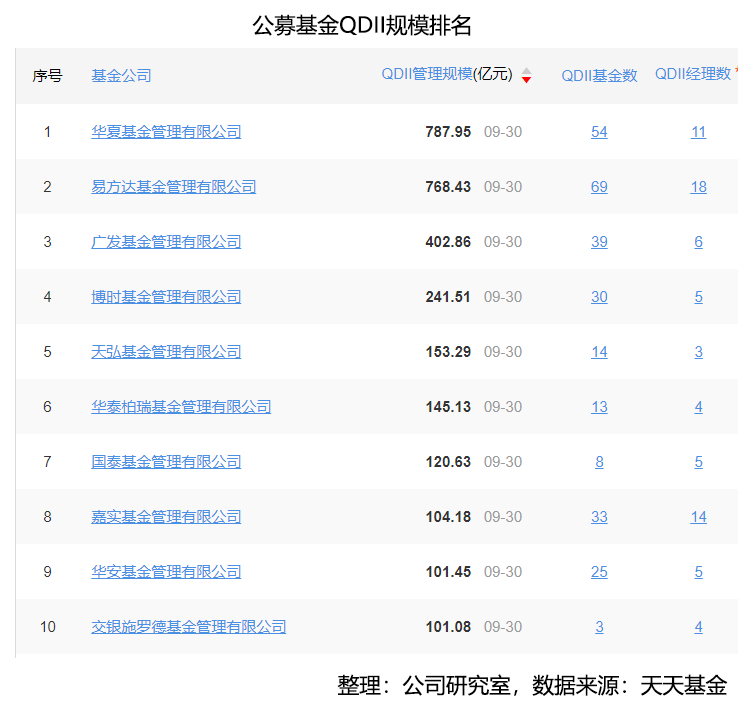Open 华夏基金管理有限公司 link
752x712 pixels.
[x=166, y=132]
